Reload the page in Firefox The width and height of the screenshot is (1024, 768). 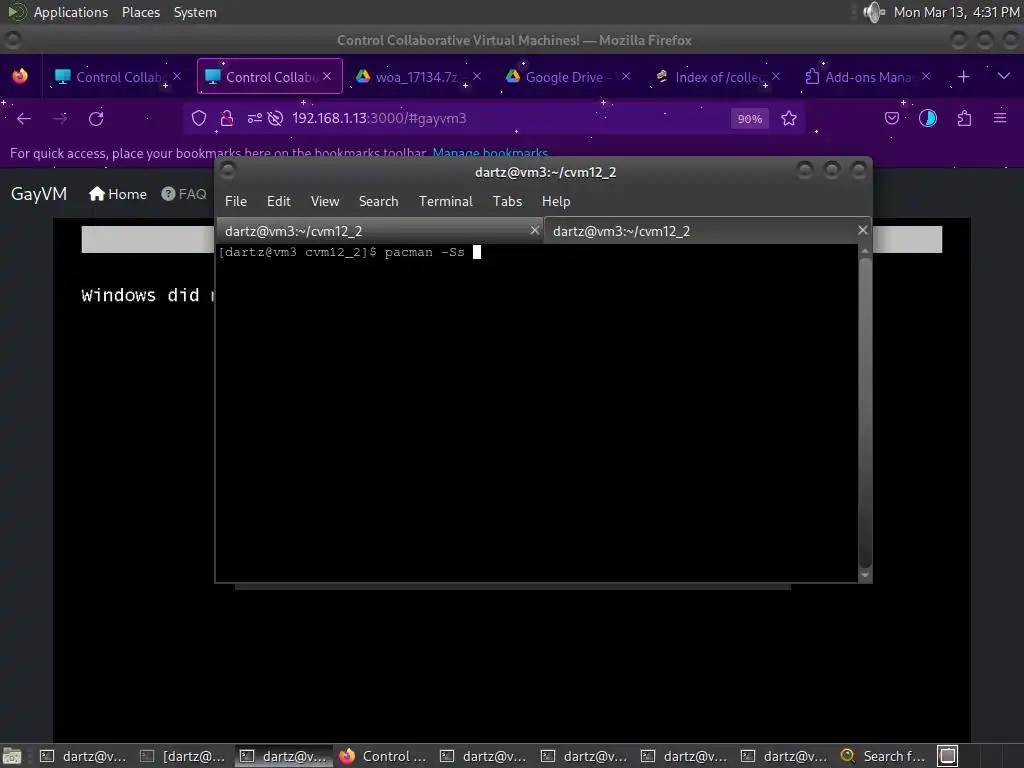[x=96, y=118]
